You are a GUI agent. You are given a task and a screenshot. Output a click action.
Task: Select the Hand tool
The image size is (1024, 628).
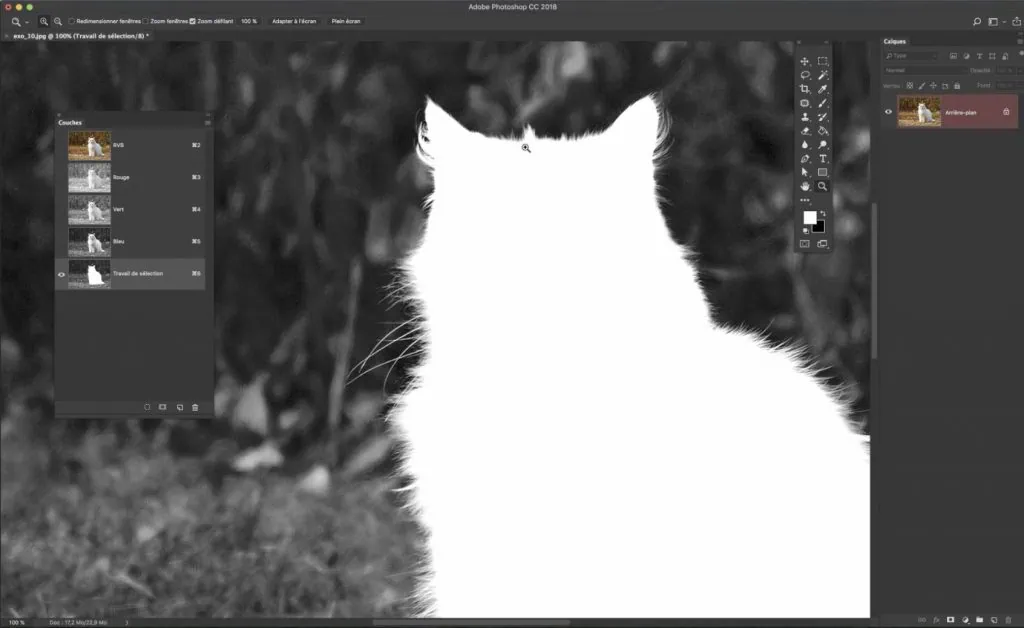(x=805, y=186)
